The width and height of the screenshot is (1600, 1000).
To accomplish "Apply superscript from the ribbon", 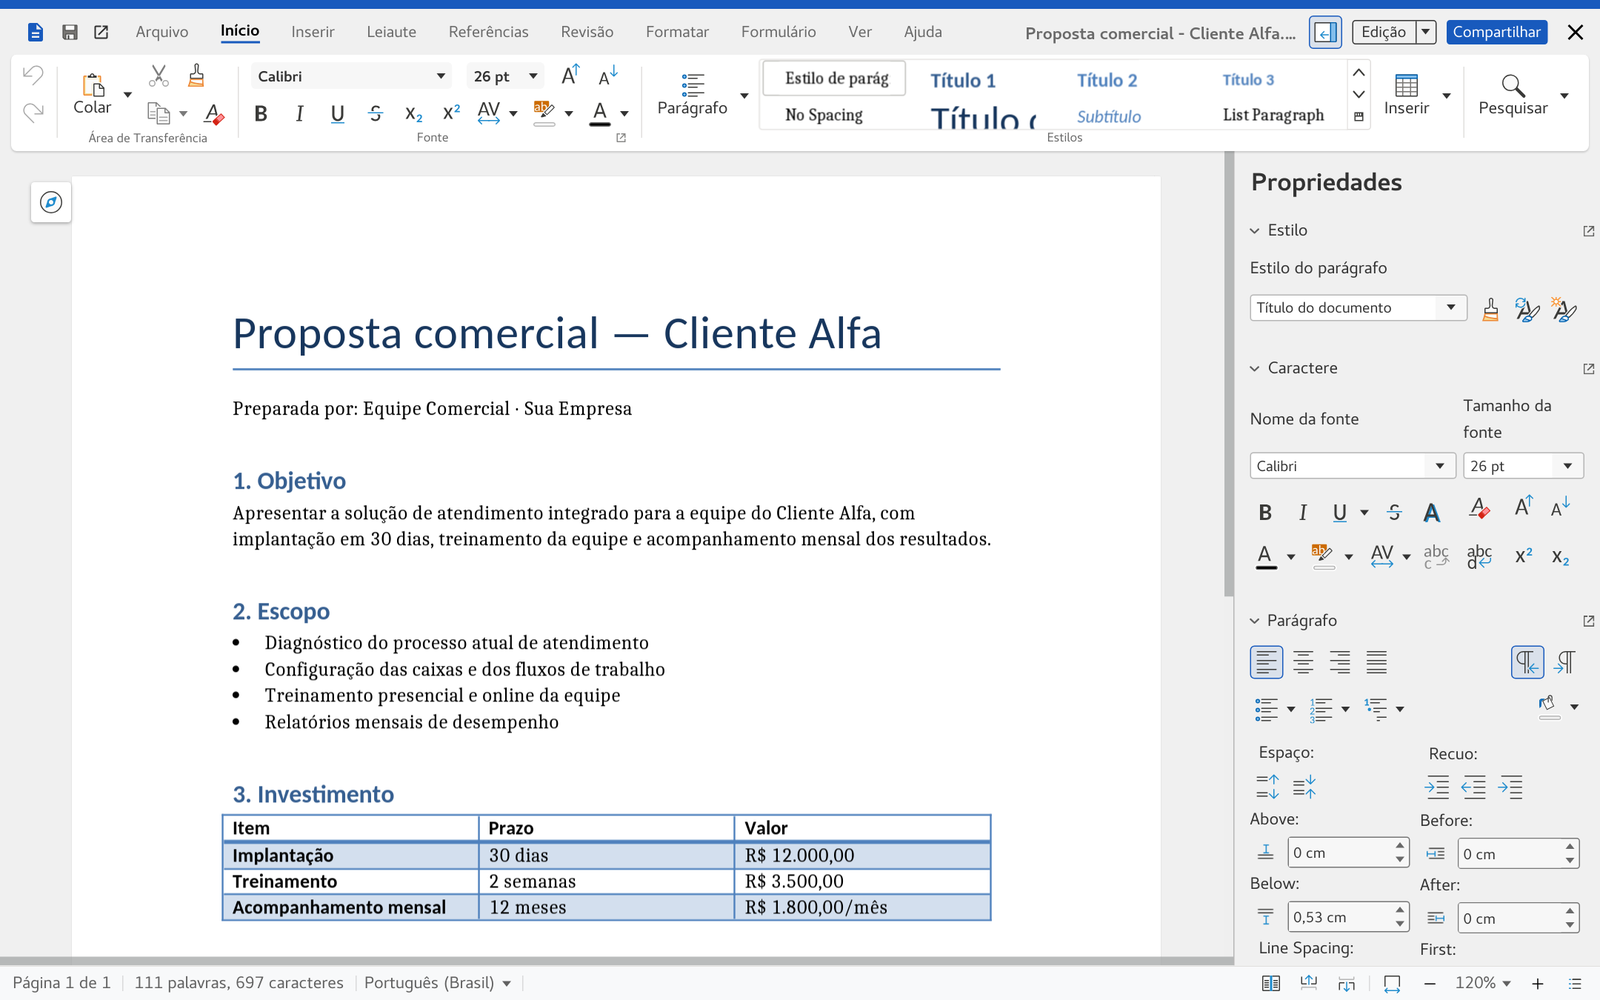I will [x=451, y=113].
